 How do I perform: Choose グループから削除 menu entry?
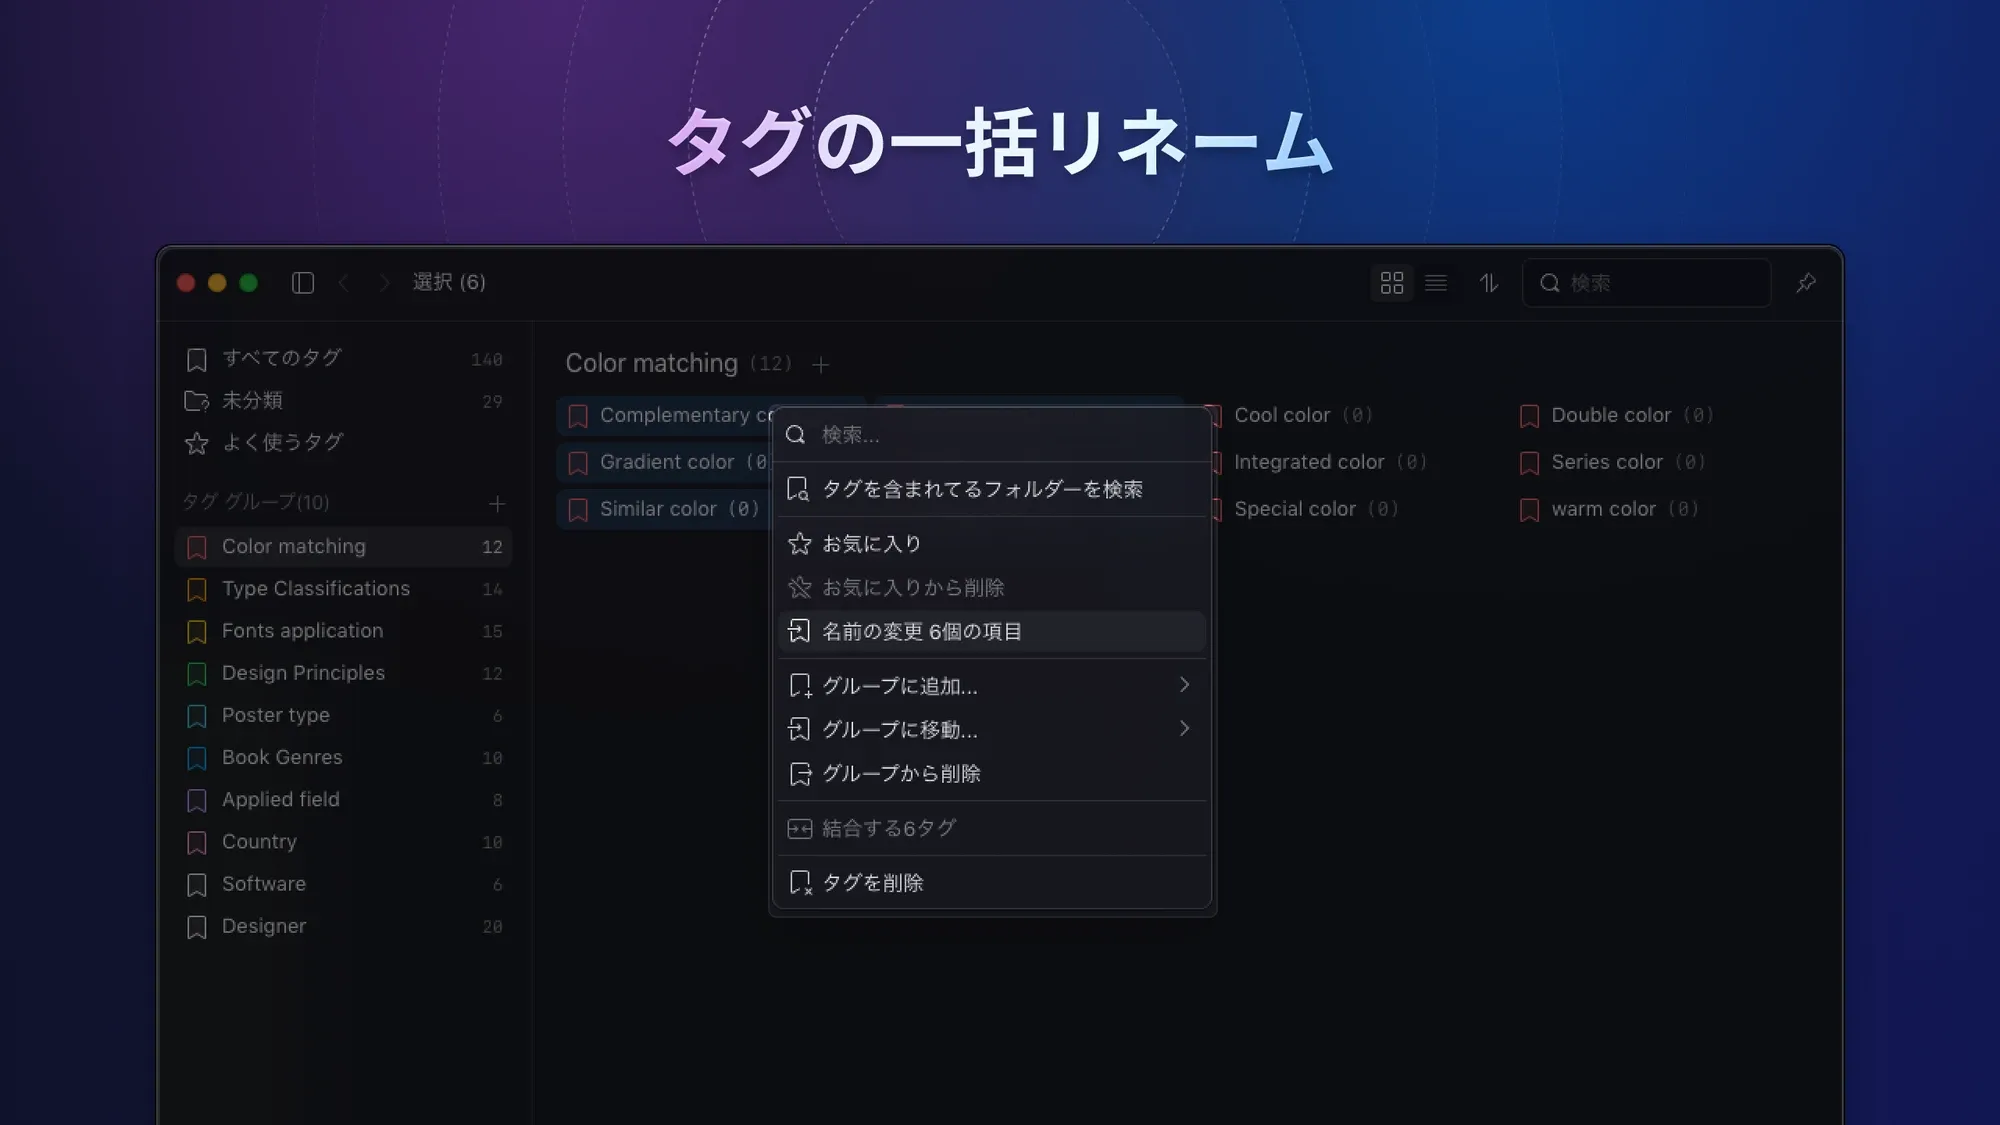click(992, 774)
